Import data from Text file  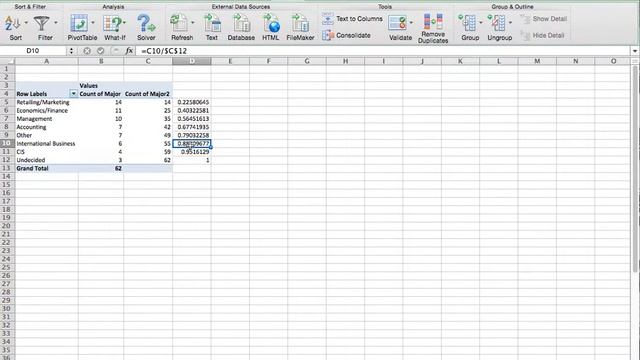click(x=212, y=23)
